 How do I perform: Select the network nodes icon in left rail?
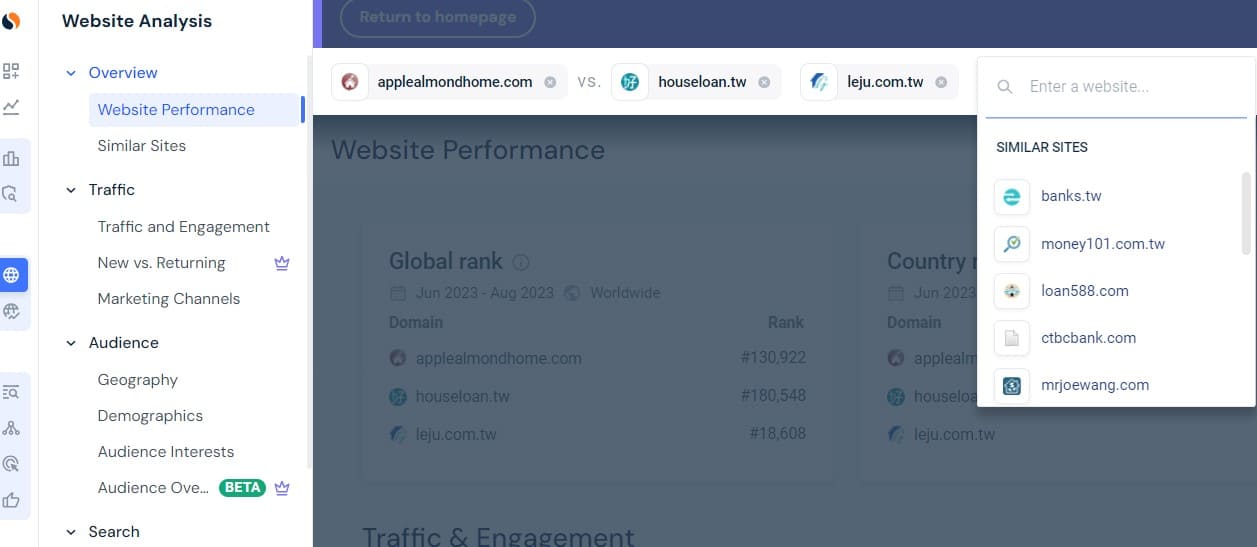(x=12, y=428)
